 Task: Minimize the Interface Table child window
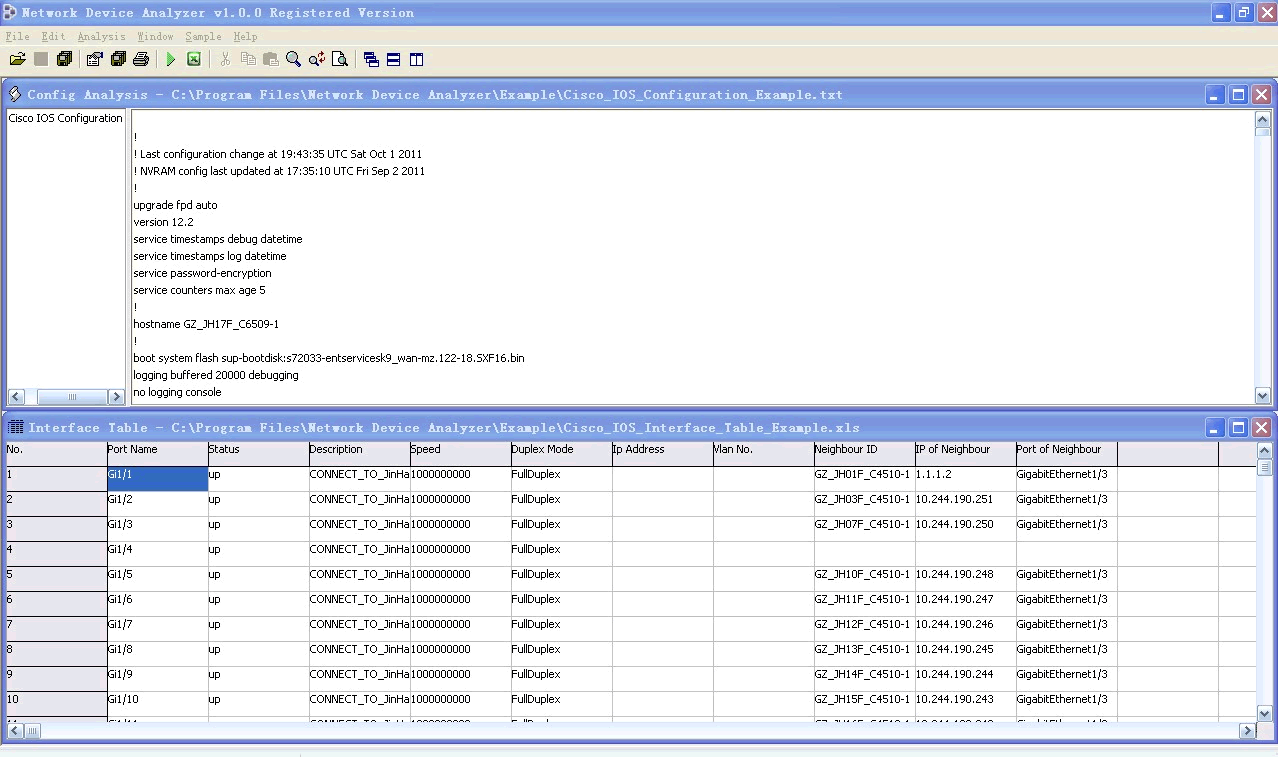[x=1215, y=428]
